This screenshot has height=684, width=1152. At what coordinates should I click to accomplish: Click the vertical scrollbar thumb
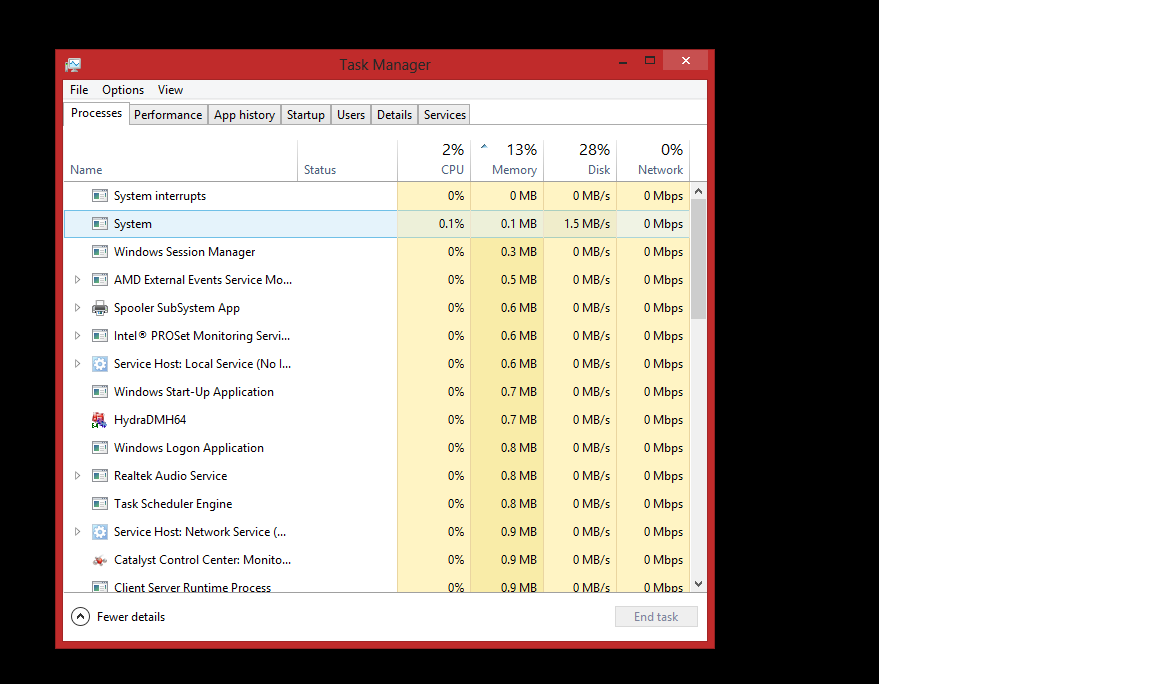[699, 259]
